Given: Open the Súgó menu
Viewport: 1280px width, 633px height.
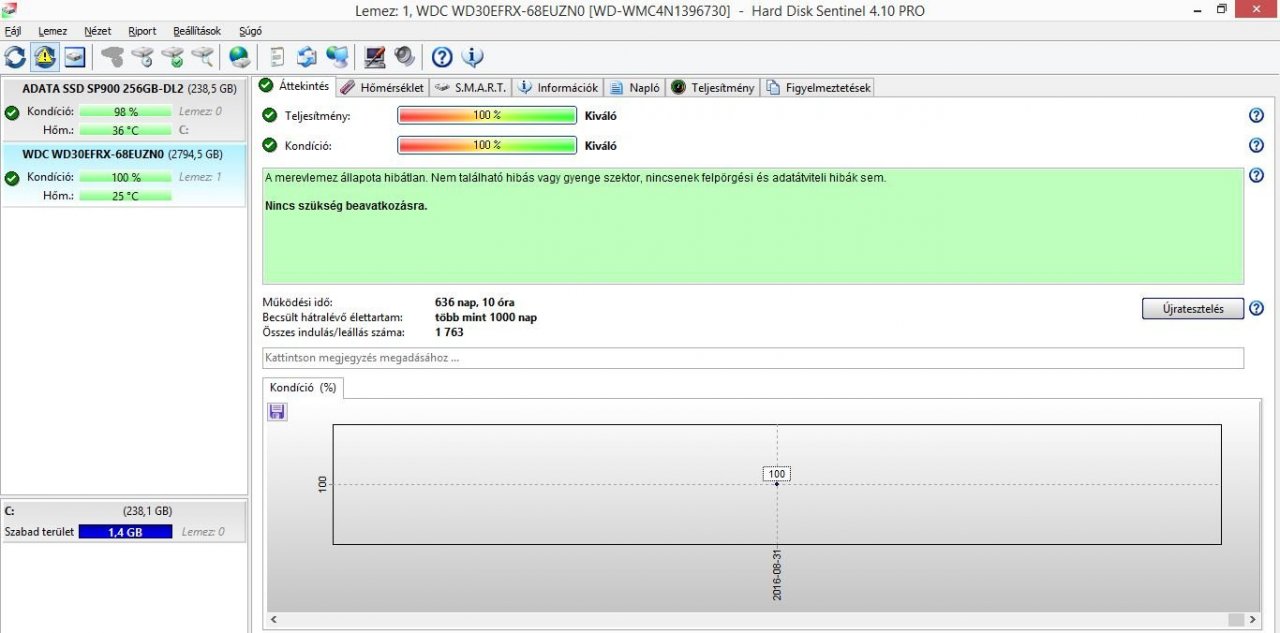Looking at the screenshot, I should click(x=250, y=31).
